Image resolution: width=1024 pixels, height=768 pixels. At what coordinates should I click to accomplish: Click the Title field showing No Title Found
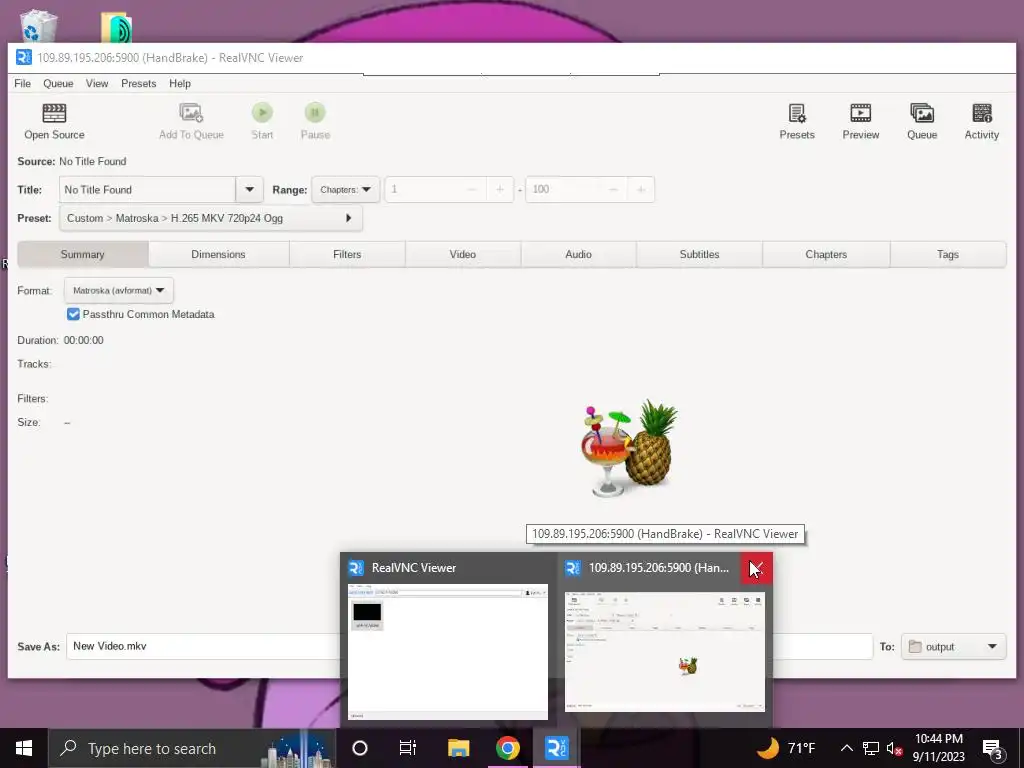148,189
